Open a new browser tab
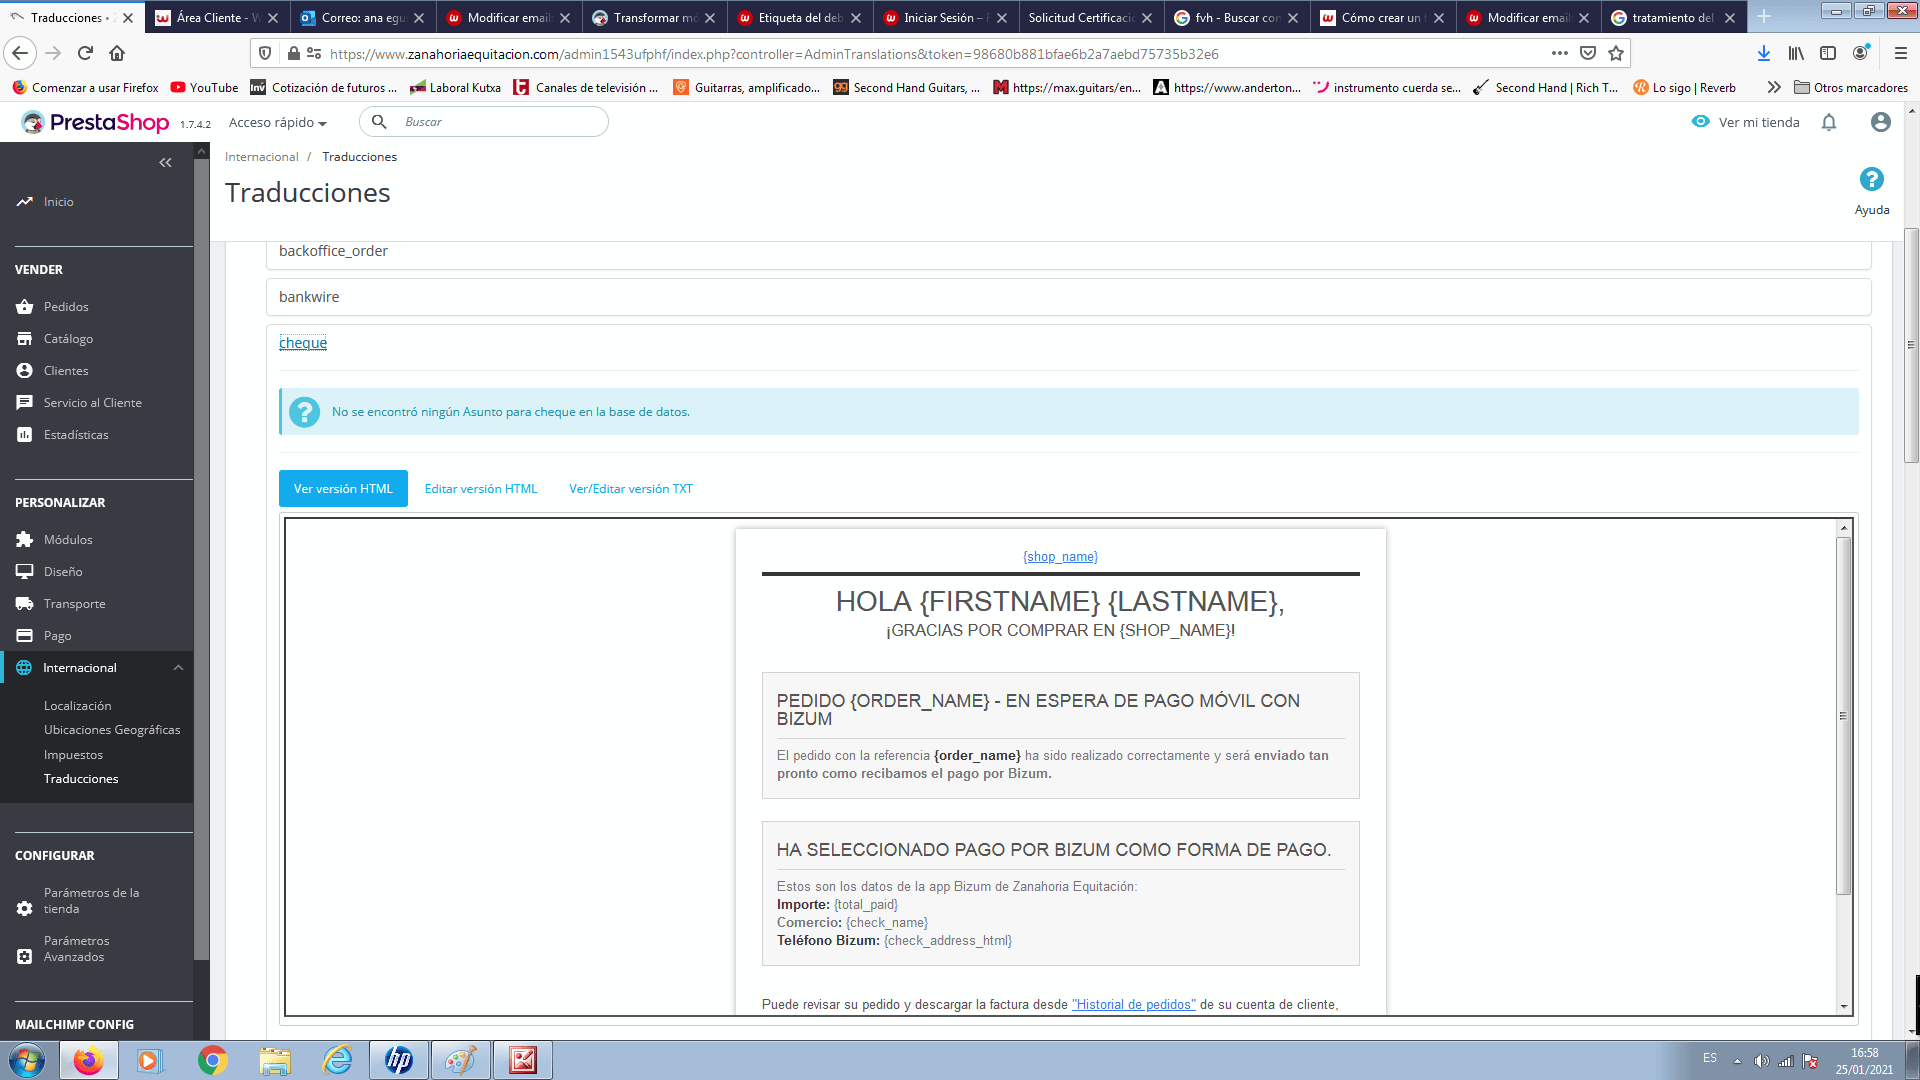 pos(1764,17)
